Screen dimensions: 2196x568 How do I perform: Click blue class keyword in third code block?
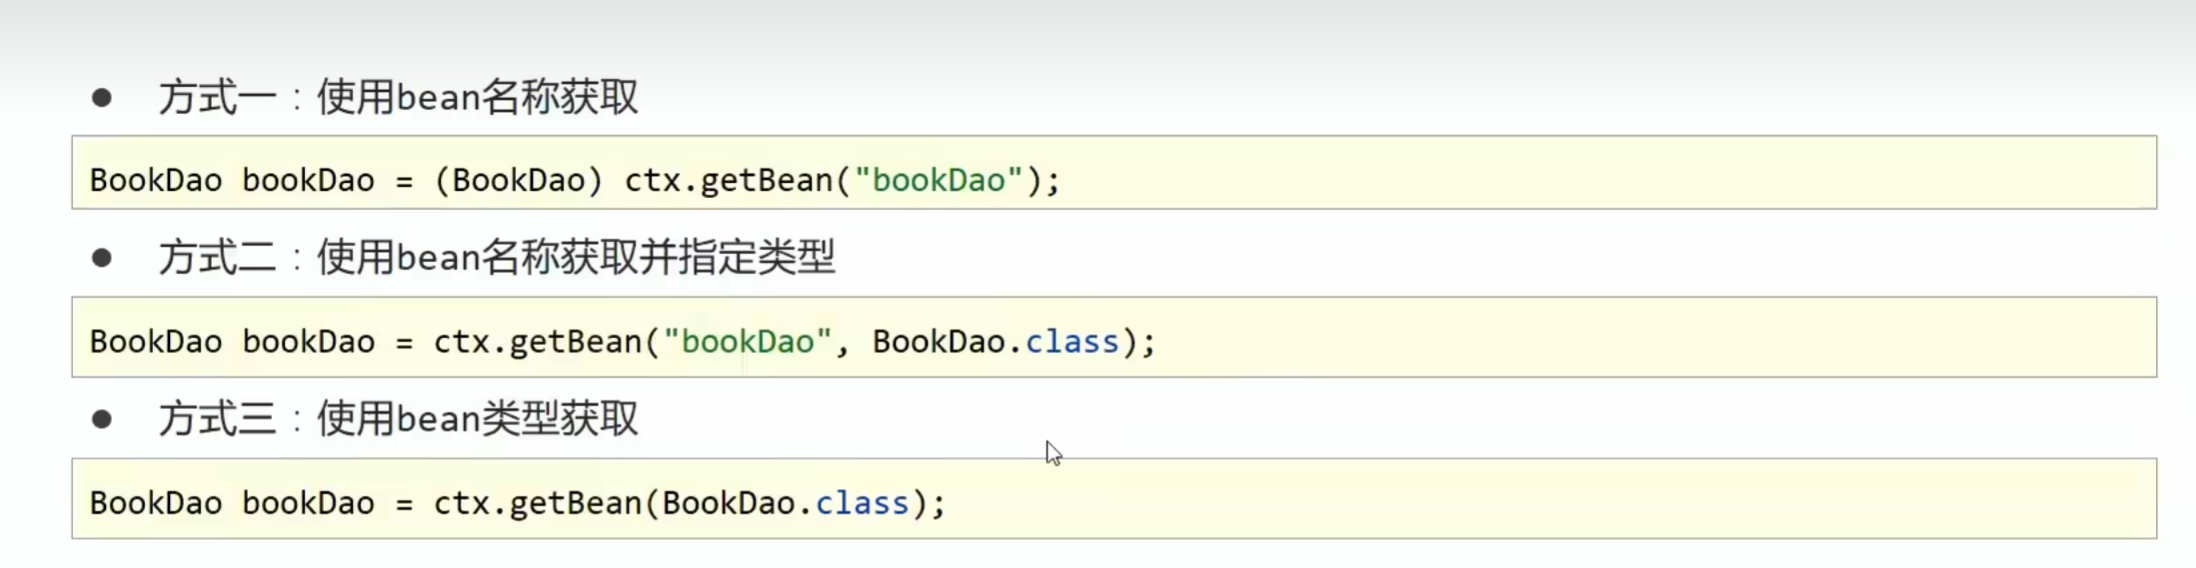tap(862, 503)
